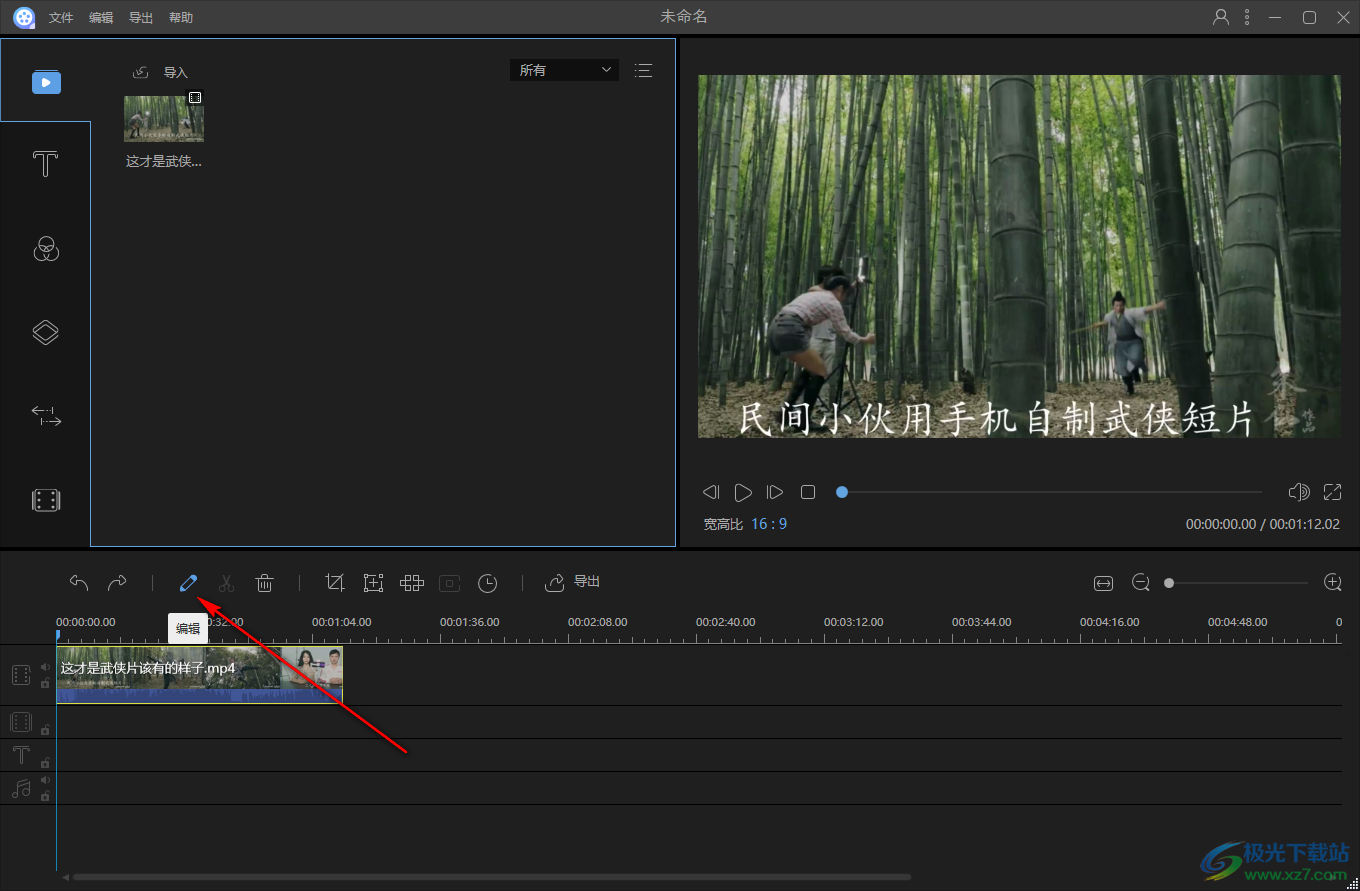Open the Text tab in sidebar
Screen dimensions: 1360x891
coord(45,164)
